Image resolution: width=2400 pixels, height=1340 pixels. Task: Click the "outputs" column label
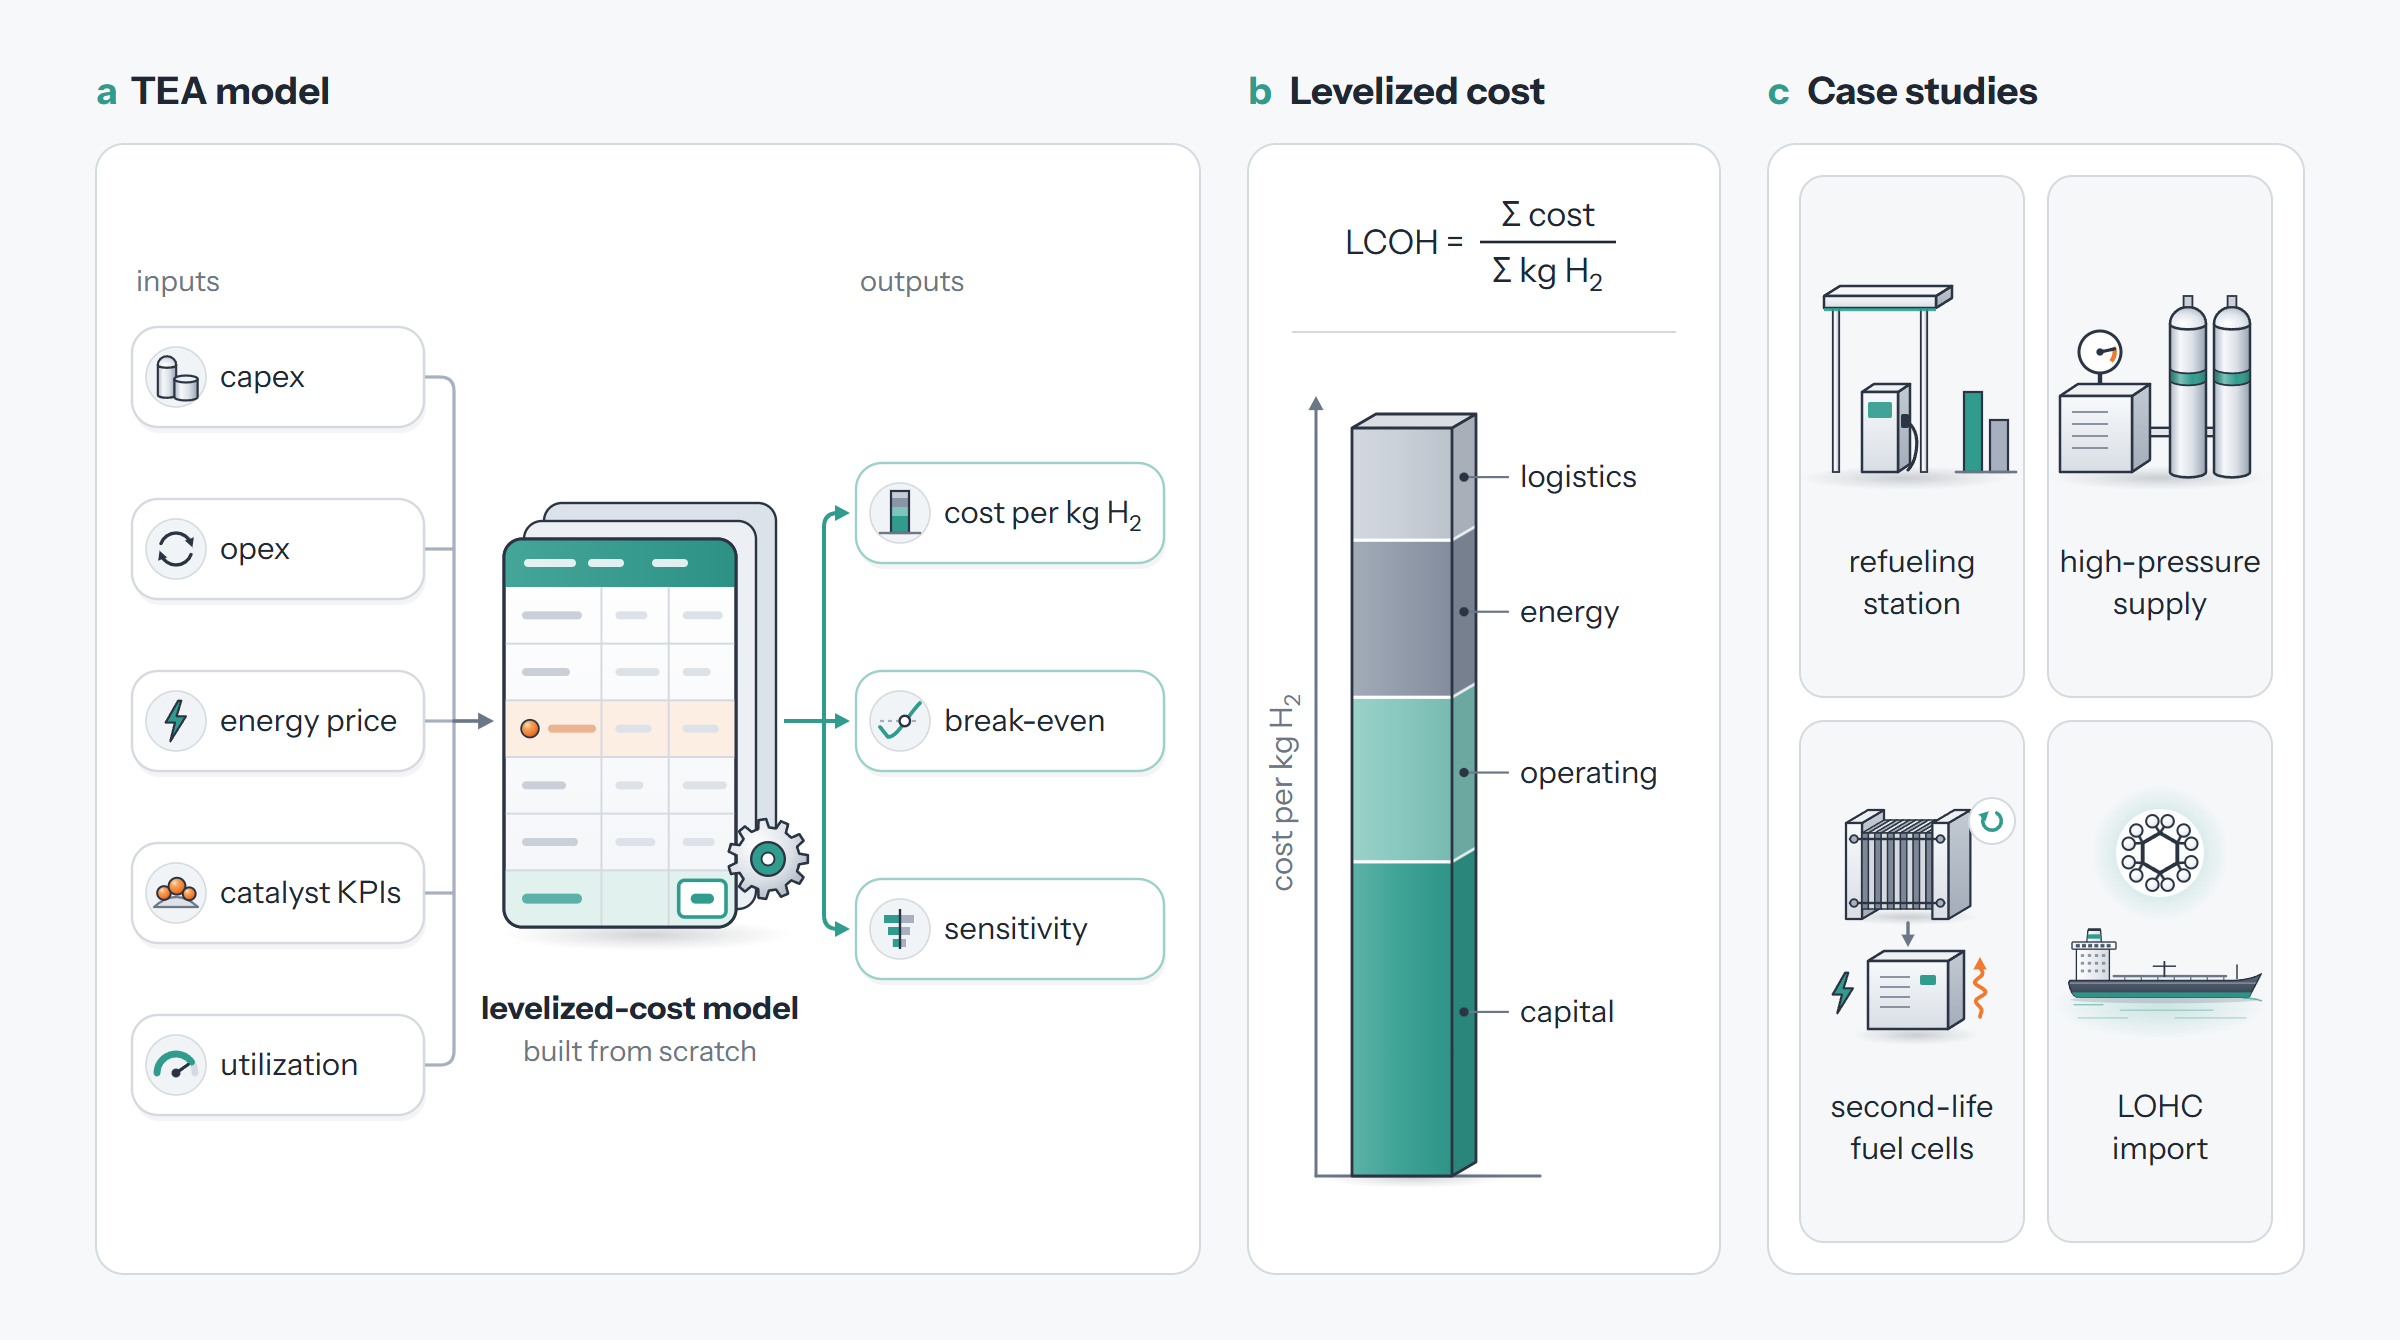click(x=912, y=282)
